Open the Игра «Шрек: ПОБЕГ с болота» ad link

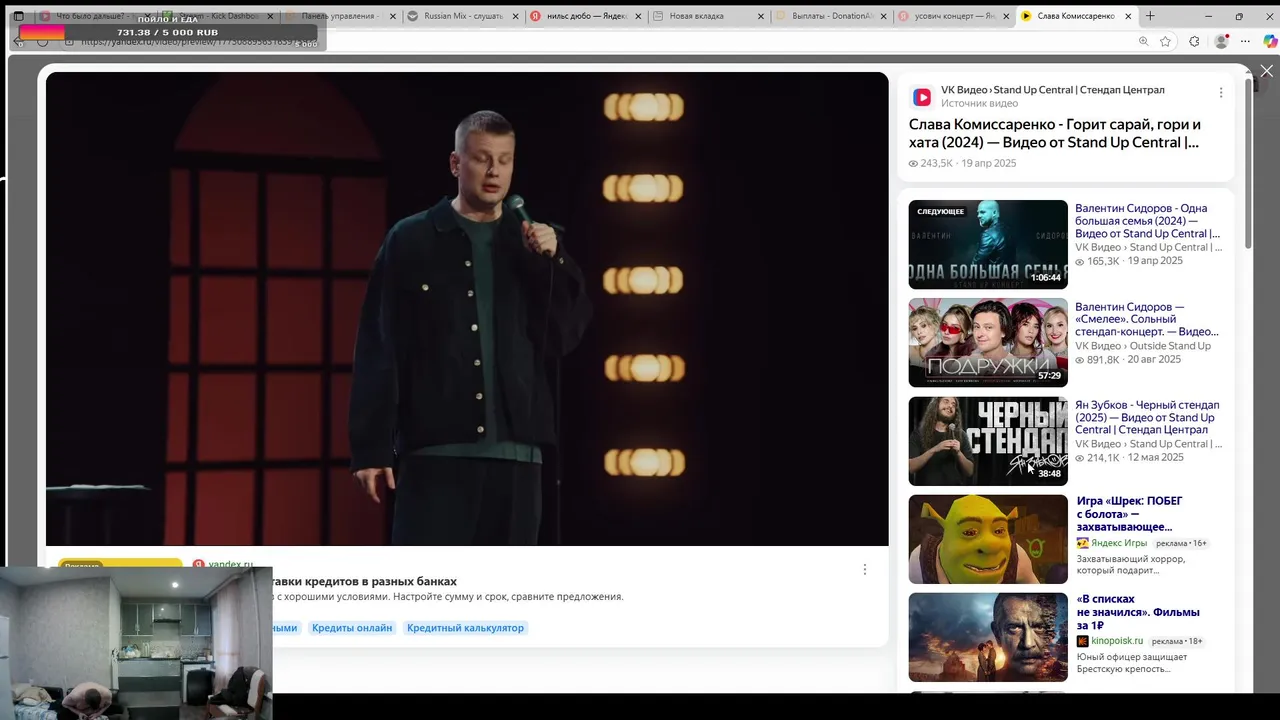click(1129, 514)
